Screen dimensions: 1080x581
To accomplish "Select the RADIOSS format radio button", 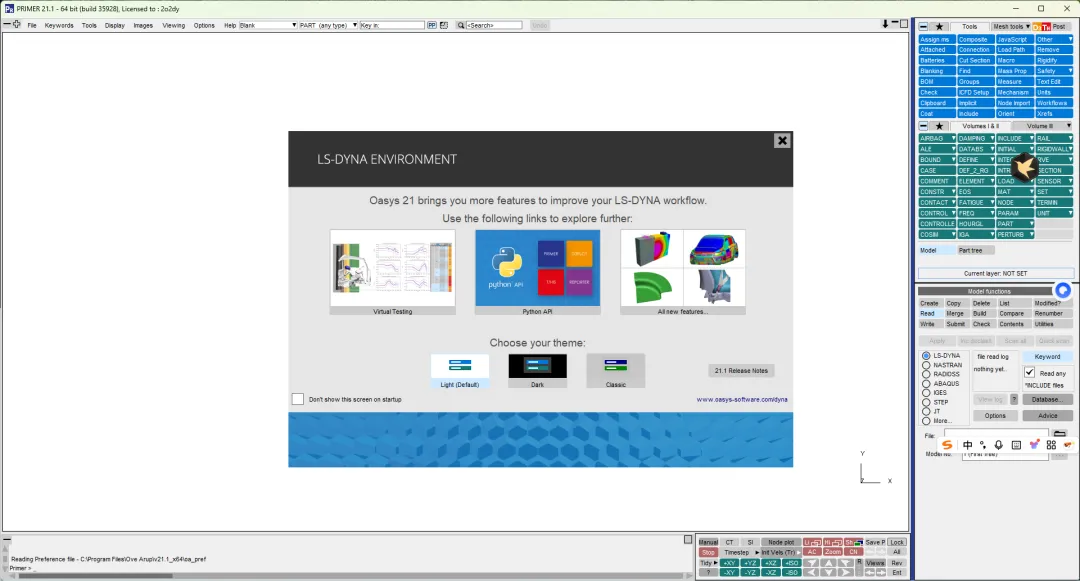I will click(x=926, y=374).
